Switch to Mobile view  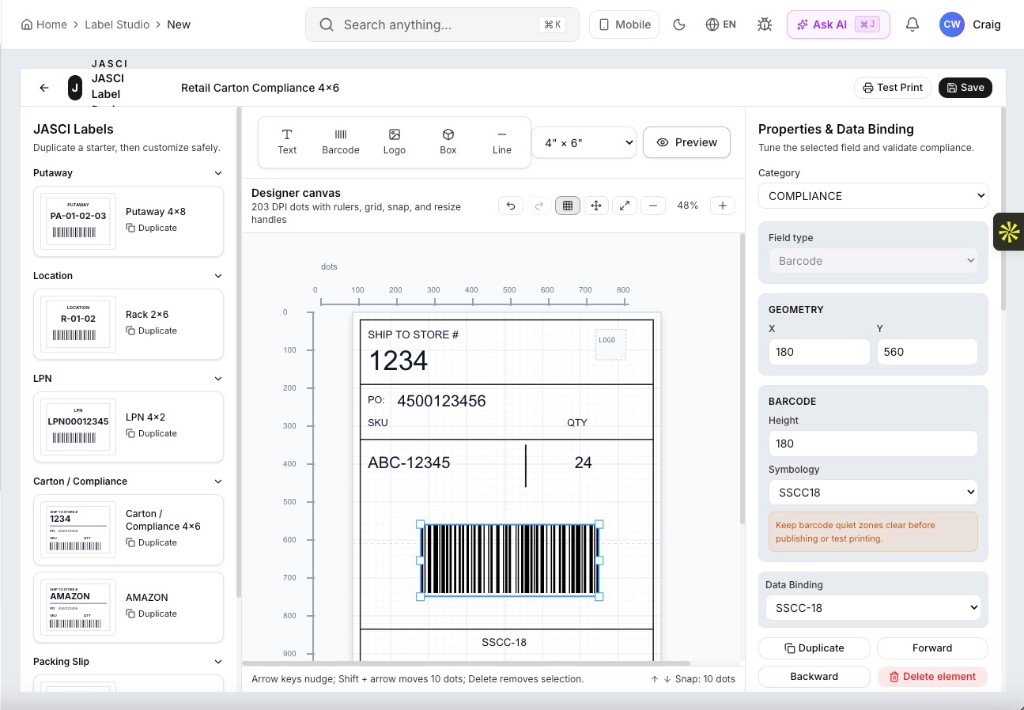click(x=624, y=25)
